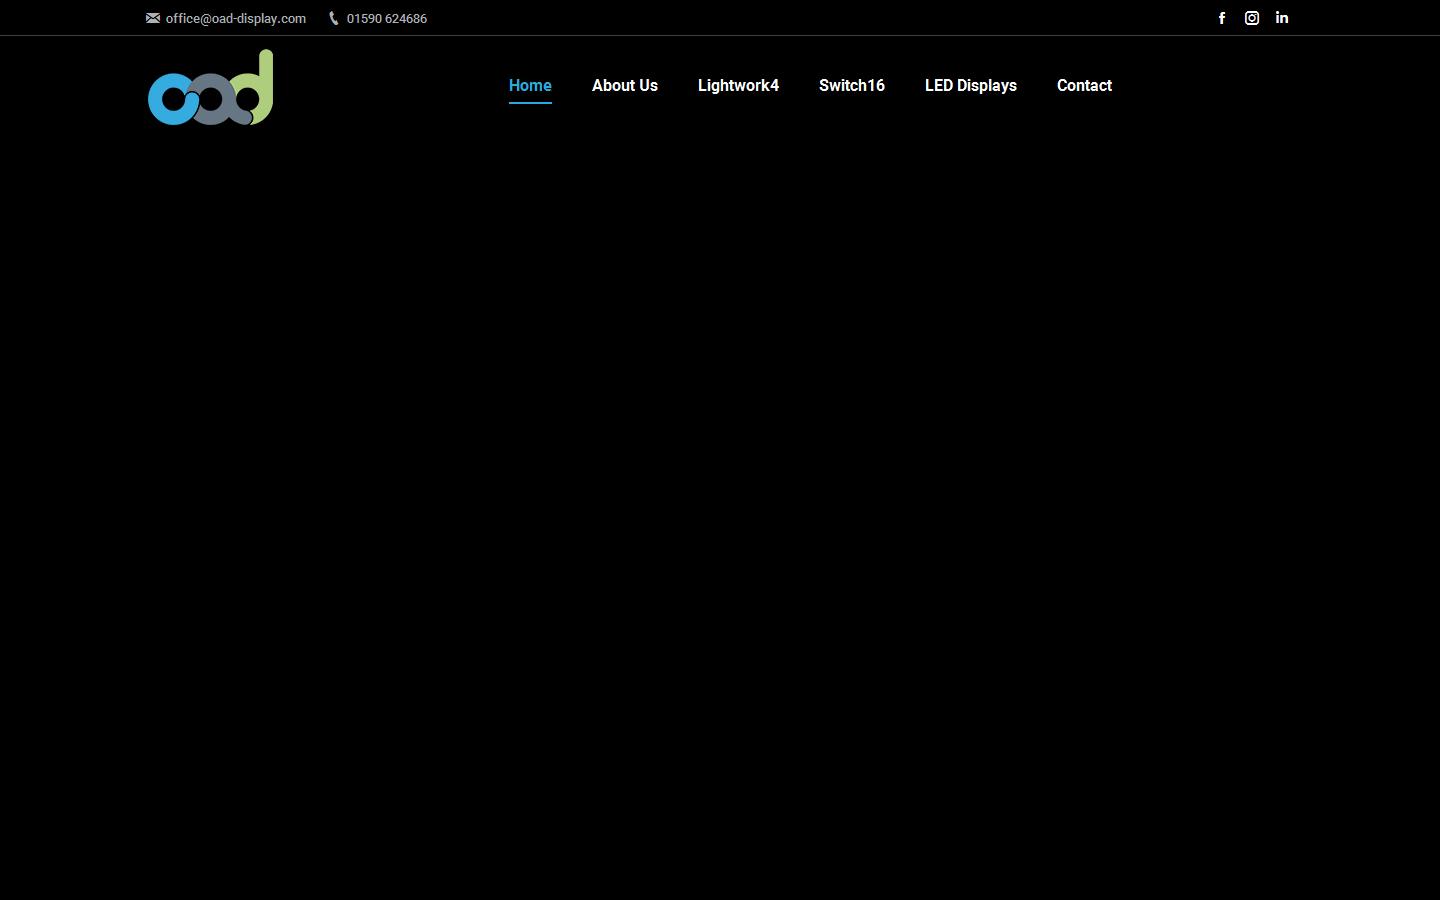
Task: Open the About Us page
Action: coord(625,86)
